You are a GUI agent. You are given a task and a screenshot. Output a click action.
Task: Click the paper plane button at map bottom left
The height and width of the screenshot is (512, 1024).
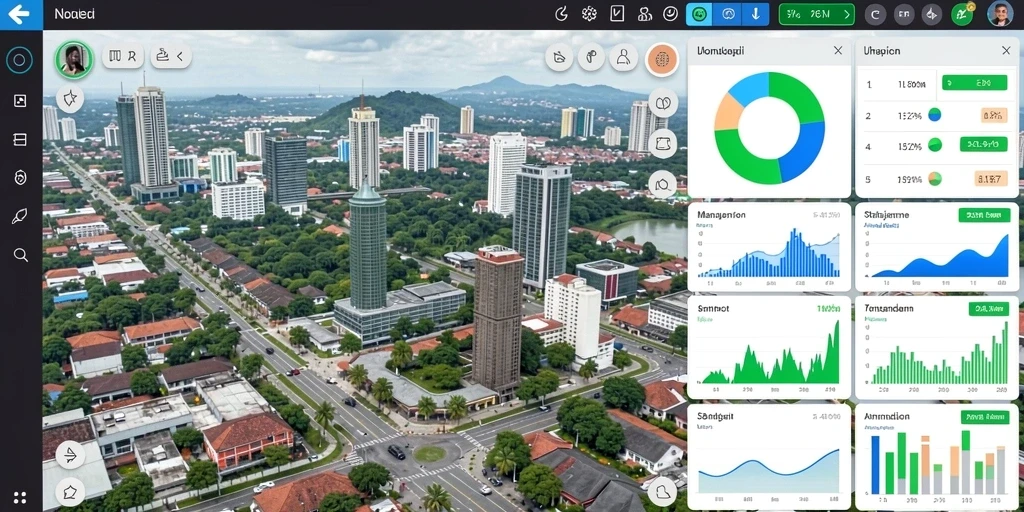point(70,455)
